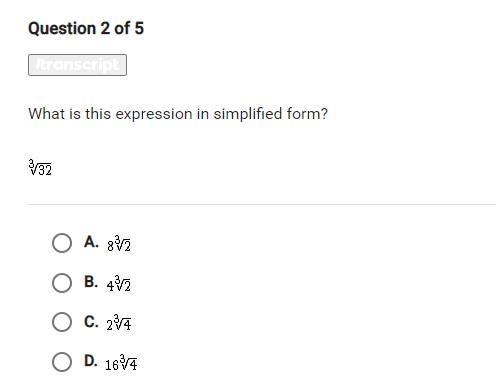Click the answer expression 8∛2

(119, 244)
